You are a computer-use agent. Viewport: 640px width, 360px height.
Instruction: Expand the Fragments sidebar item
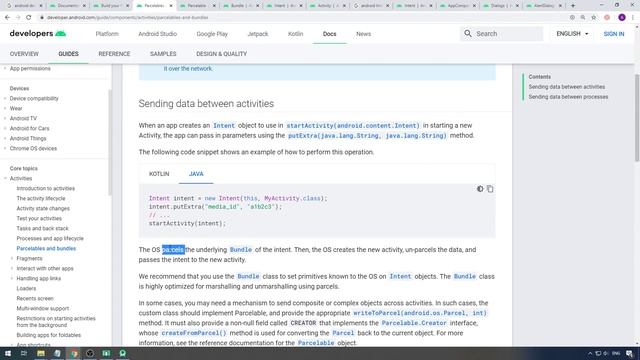pos(12,258)
